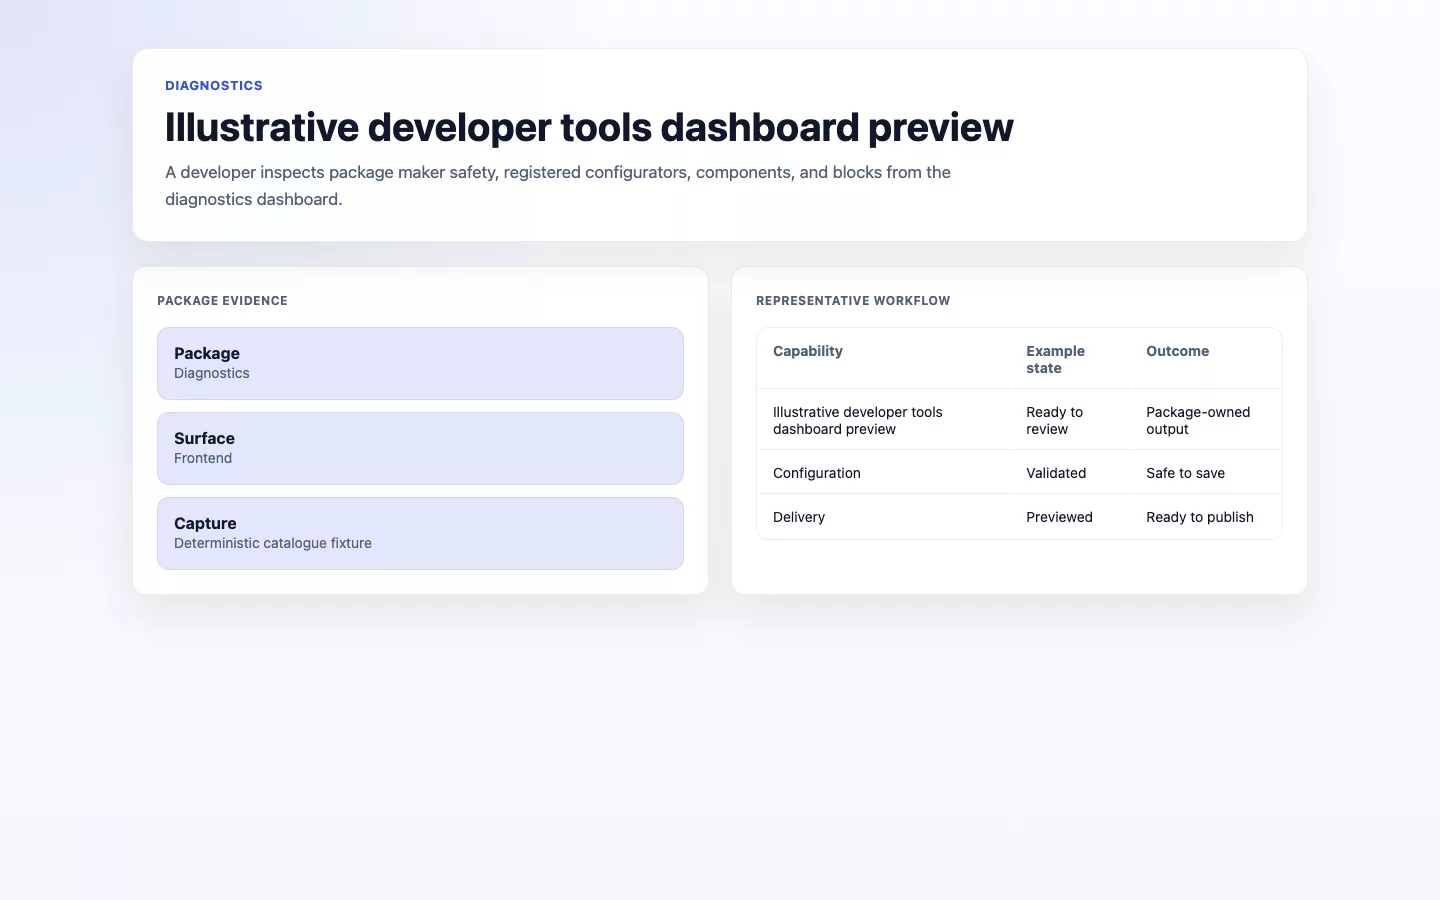Image resolution: width=1440 pixels, height=900 pixels.
Task: Click the Configuration row cell
Action: (x=817, y=473)
